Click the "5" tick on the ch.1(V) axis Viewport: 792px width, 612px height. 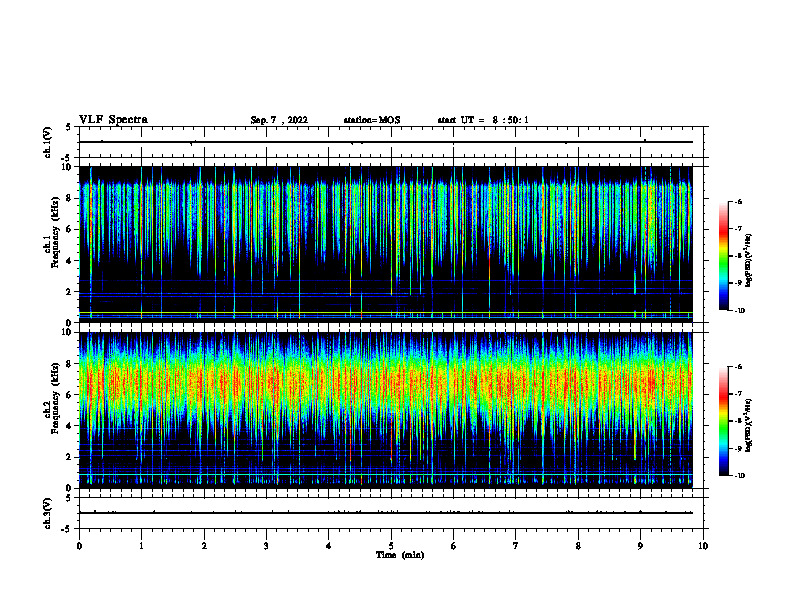point(69,127)
